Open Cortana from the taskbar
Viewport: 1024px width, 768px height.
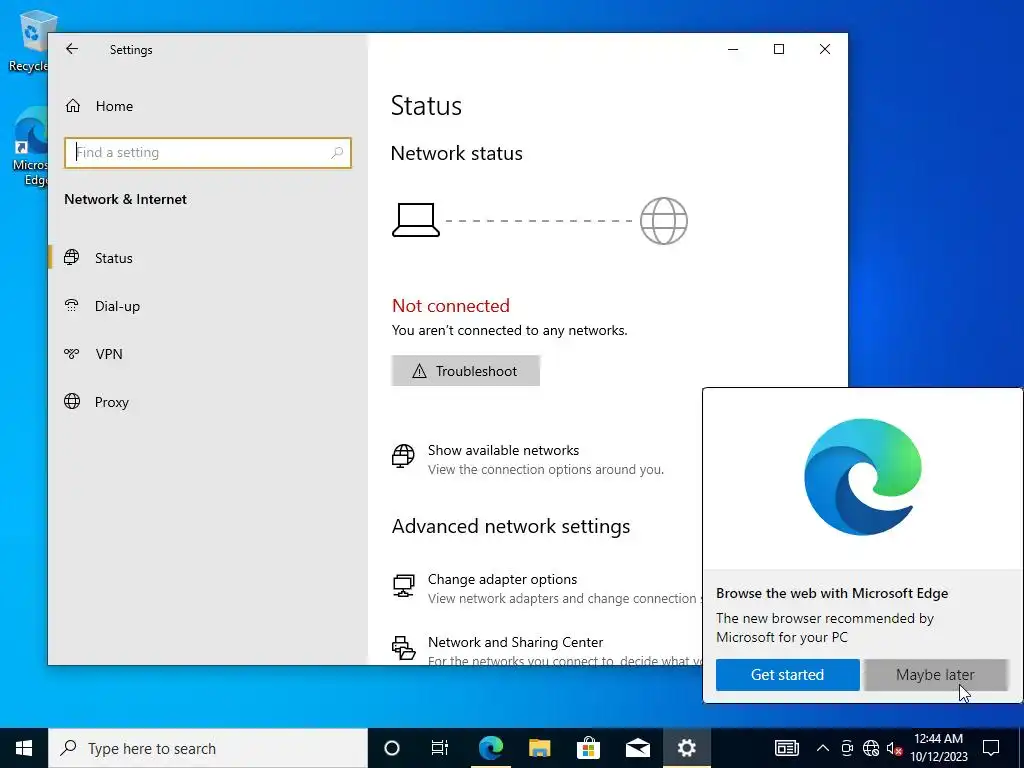[392, 748]
